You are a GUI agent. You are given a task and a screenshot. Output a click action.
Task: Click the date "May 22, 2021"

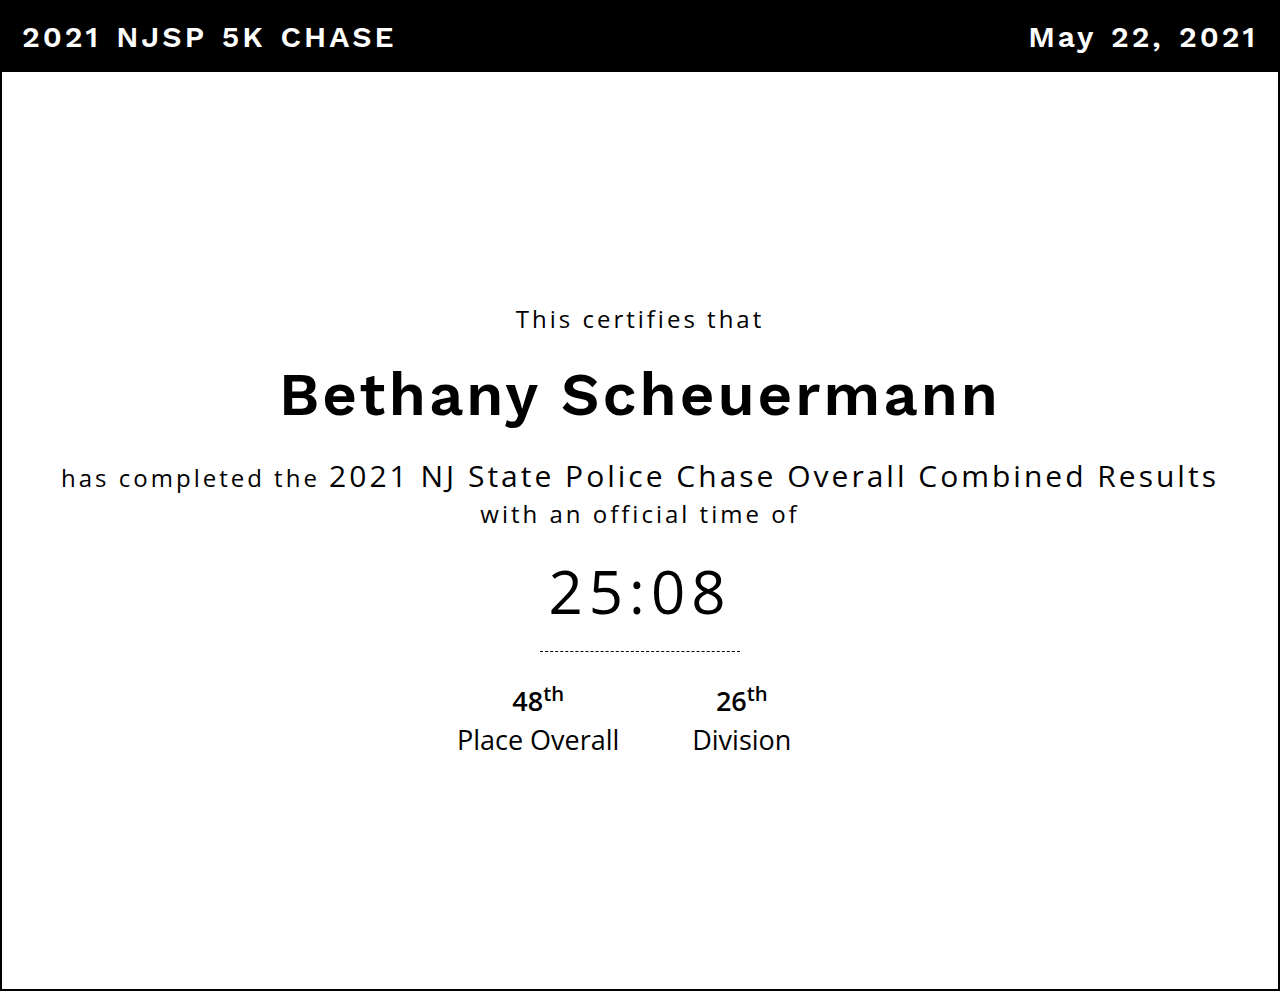coord(1142,38)
